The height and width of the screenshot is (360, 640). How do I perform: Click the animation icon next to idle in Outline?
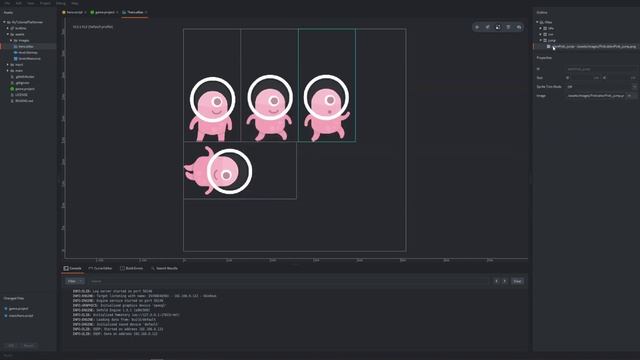point(545,28)
